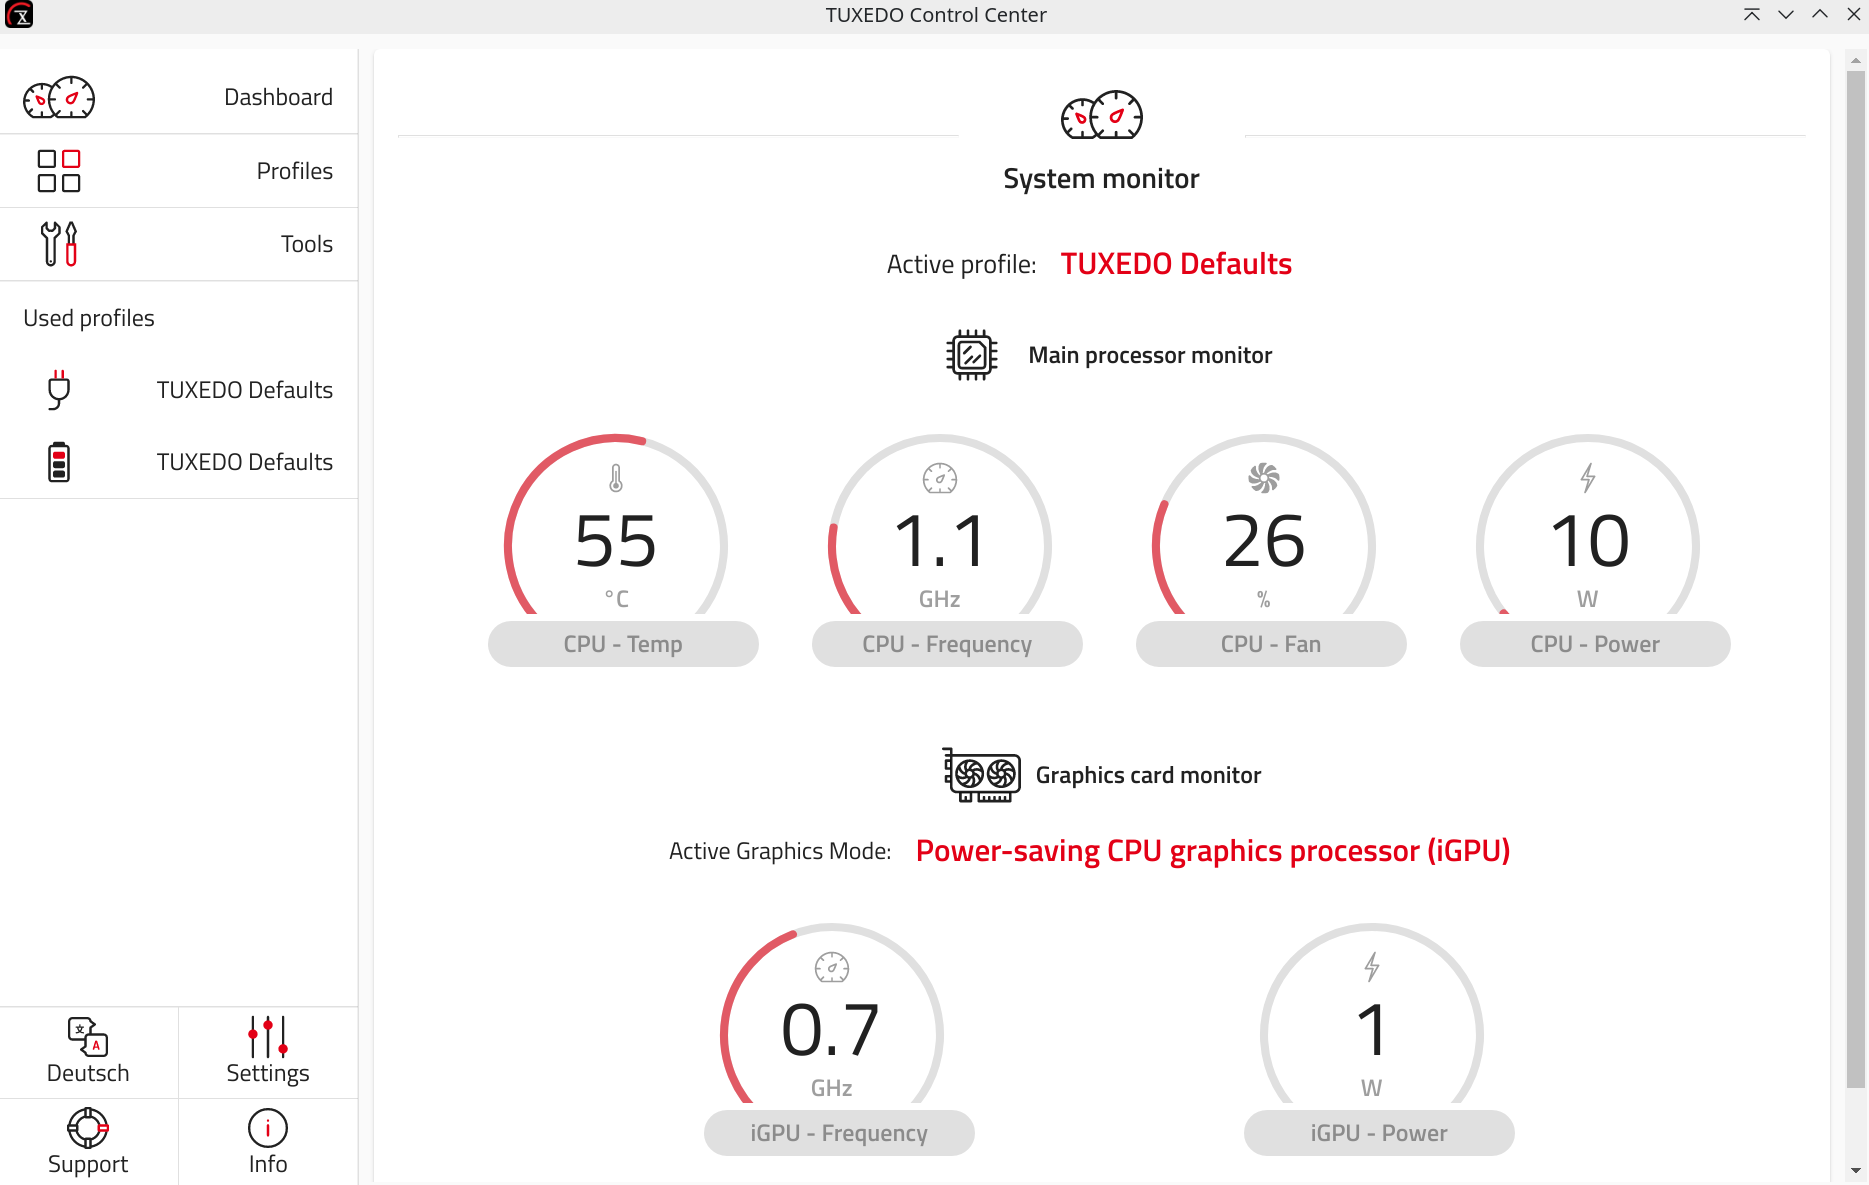Click the Info circle icon

click(268, 1128)
